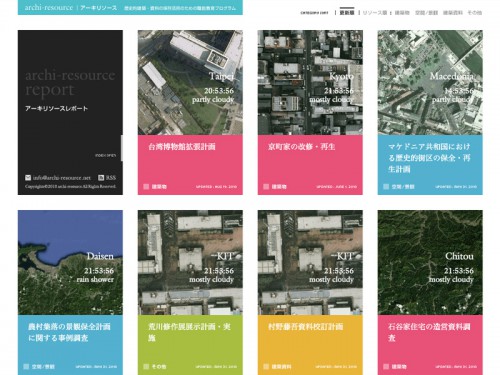The width and height of the screenshot is (500, 375).
Task: Click the Macedonia satellite image thumbnail
Action: (x=430, y=83)
